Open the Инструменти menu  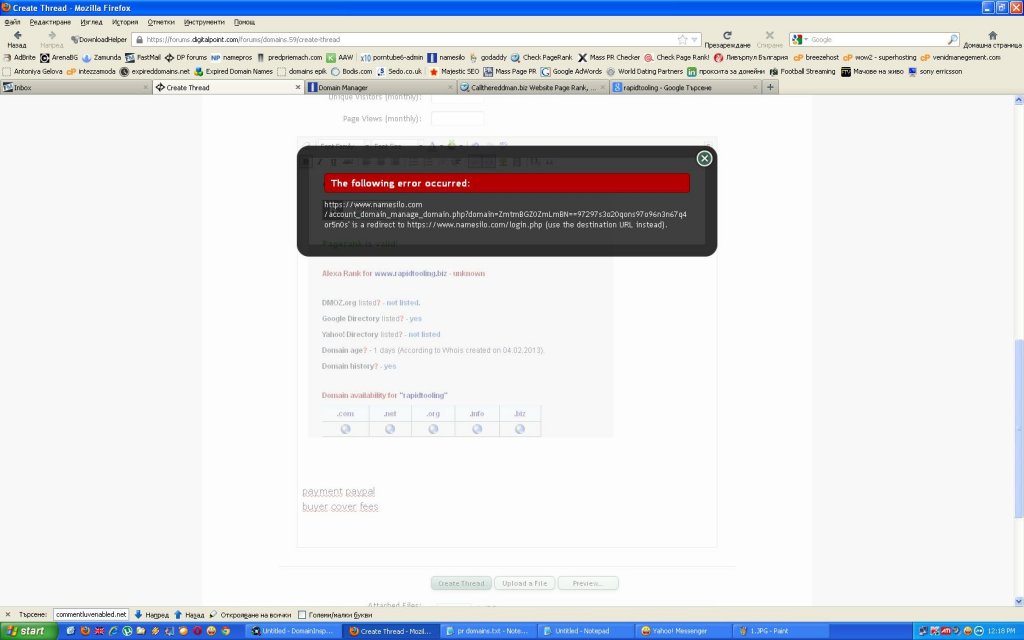tap(204, 22)
